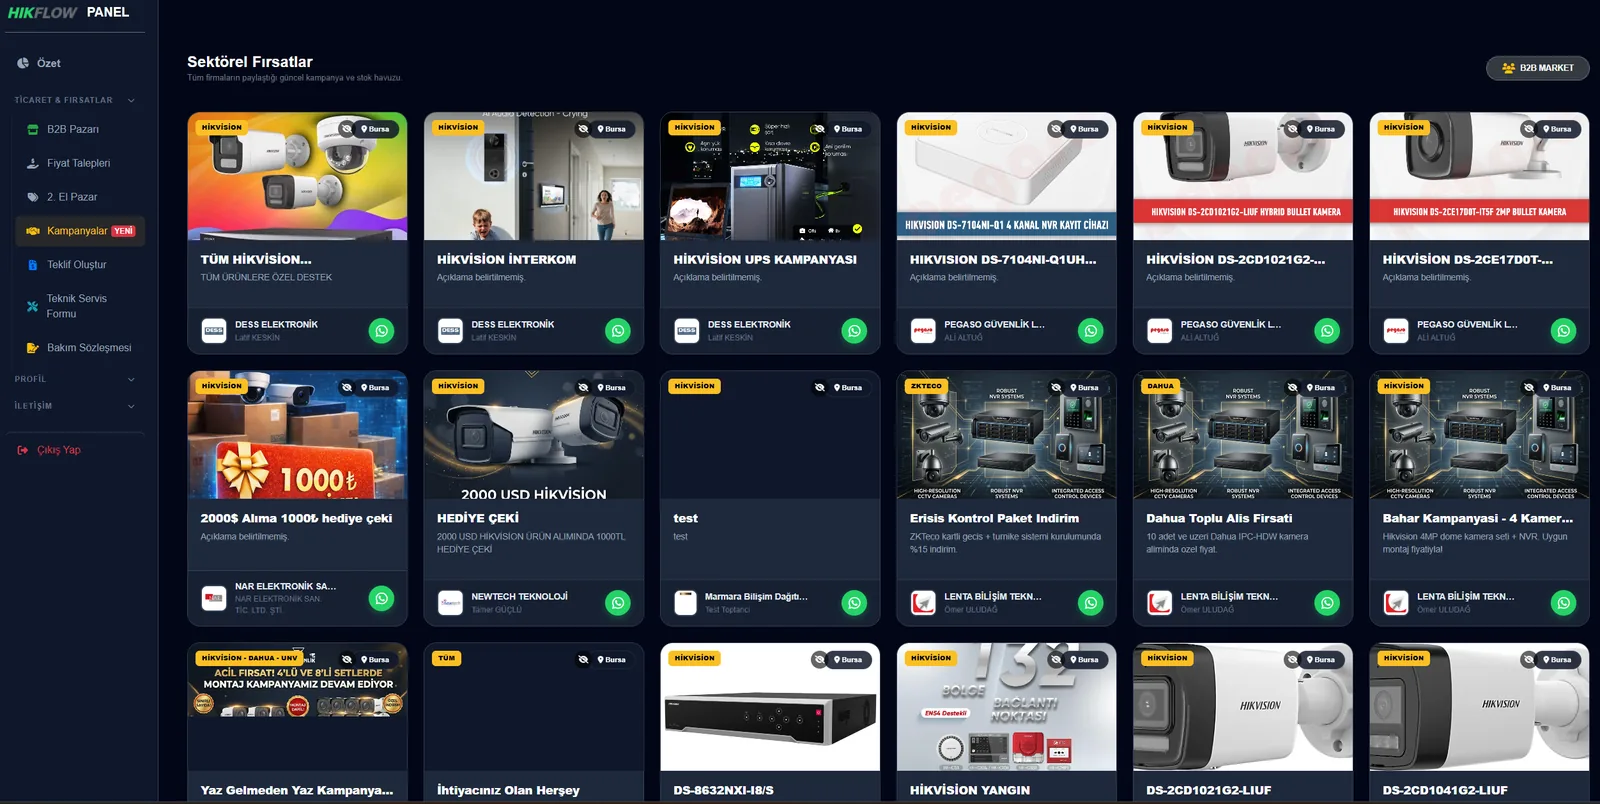Click NAR Elektronik logo on hediye çeki card
This screenshot has height=804, width=1600.
(214, 599)
